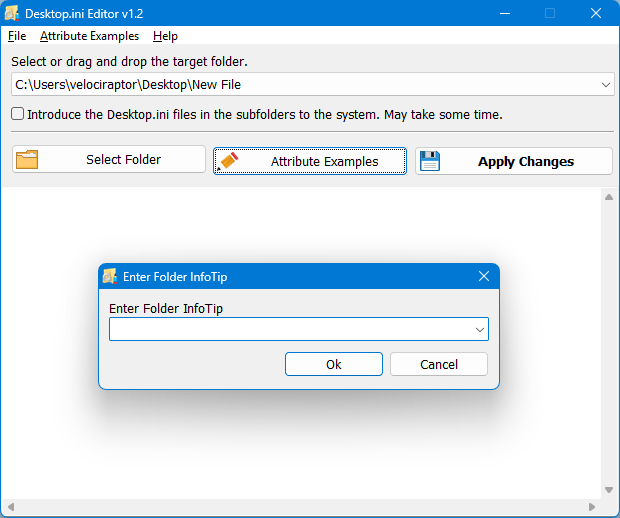620x518 pixels.
Task: Click the scrollbar down arrow
Action: pyautogui.click(x=608, y=490)
